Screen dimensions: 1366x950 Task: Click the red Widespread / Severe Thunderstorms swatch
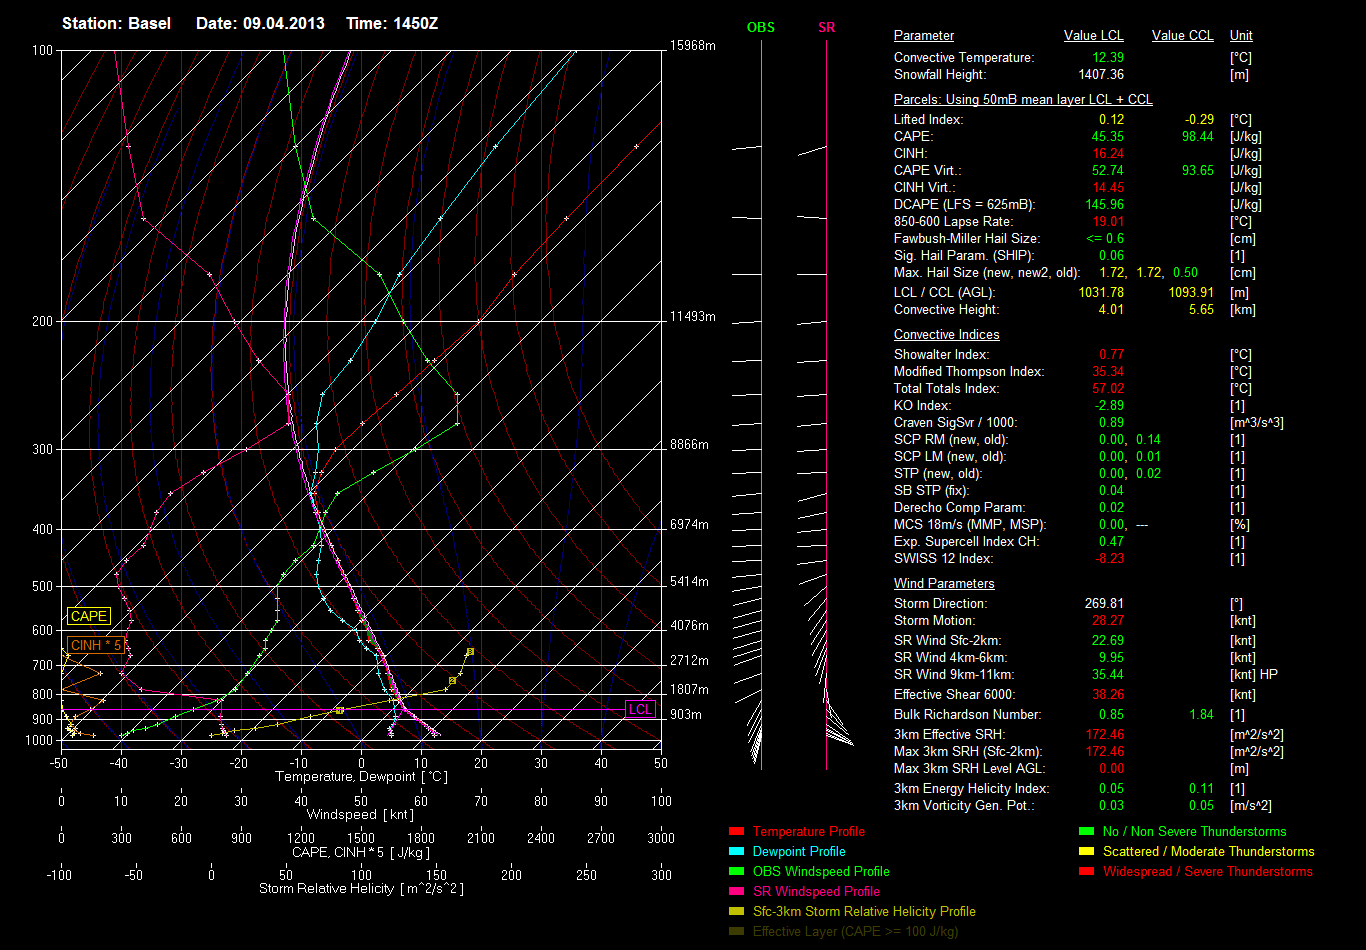pos(1086,872)
